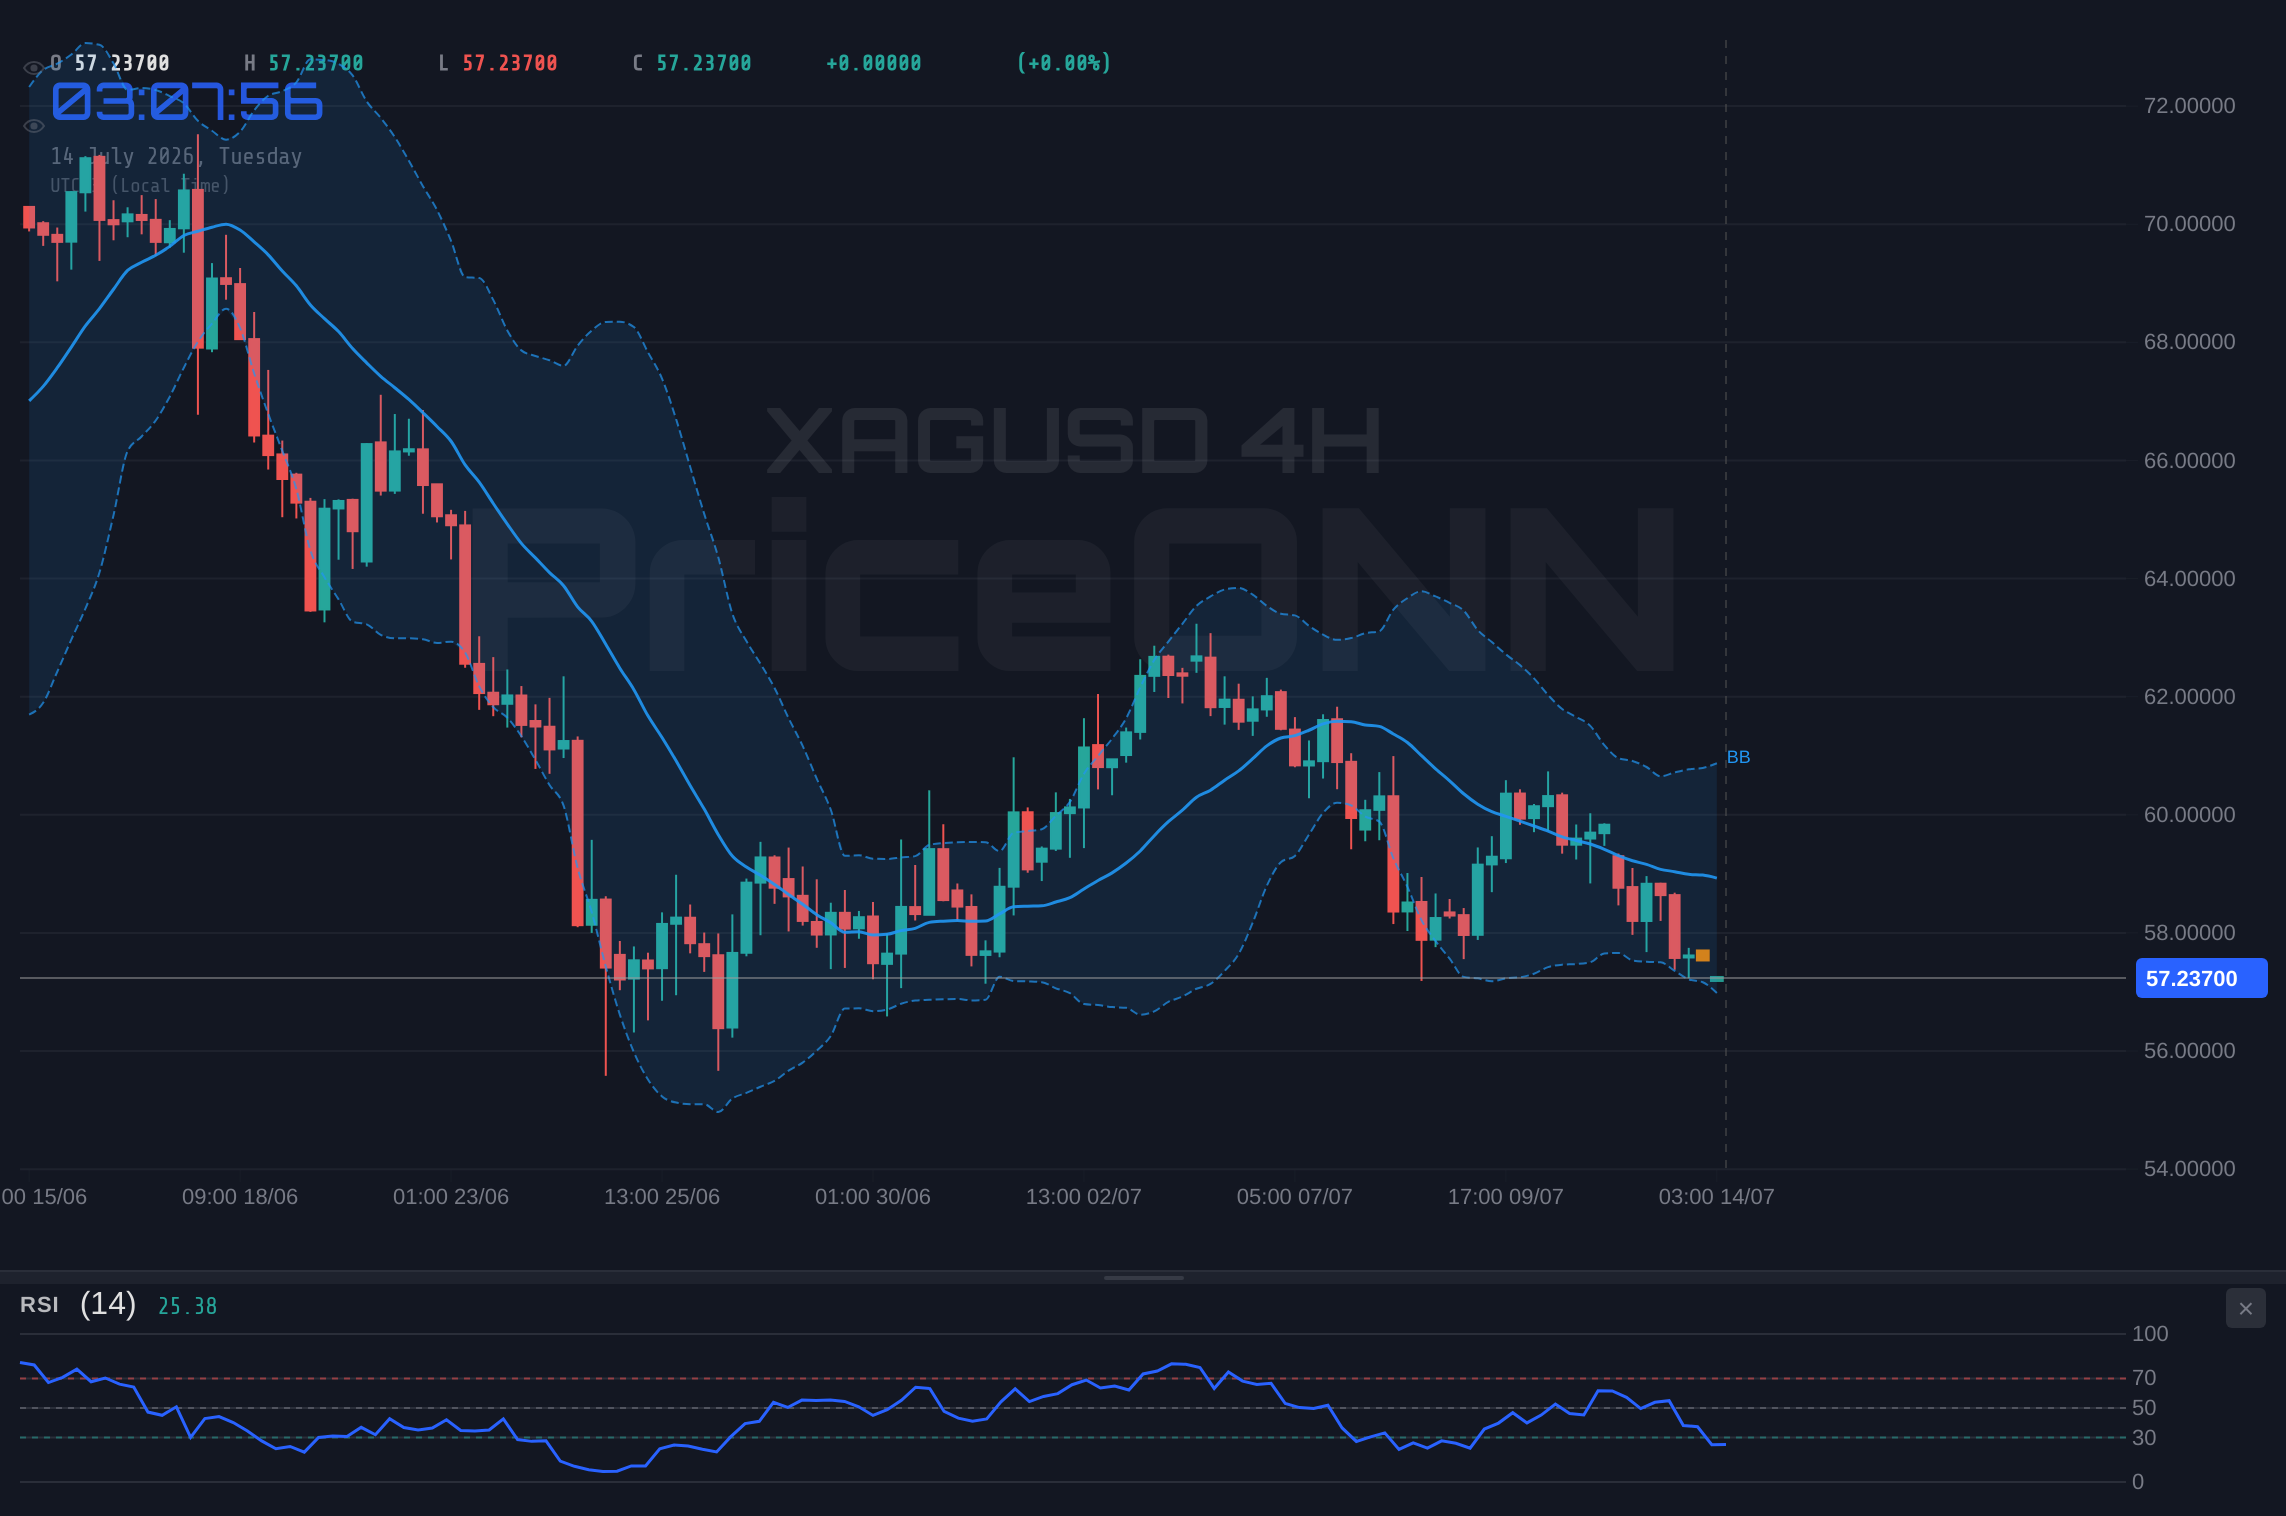The height and width of the screenshot is (1516, 2286).
Task: Click the High value in OHLC row
Action: click(x=316, y=63)
